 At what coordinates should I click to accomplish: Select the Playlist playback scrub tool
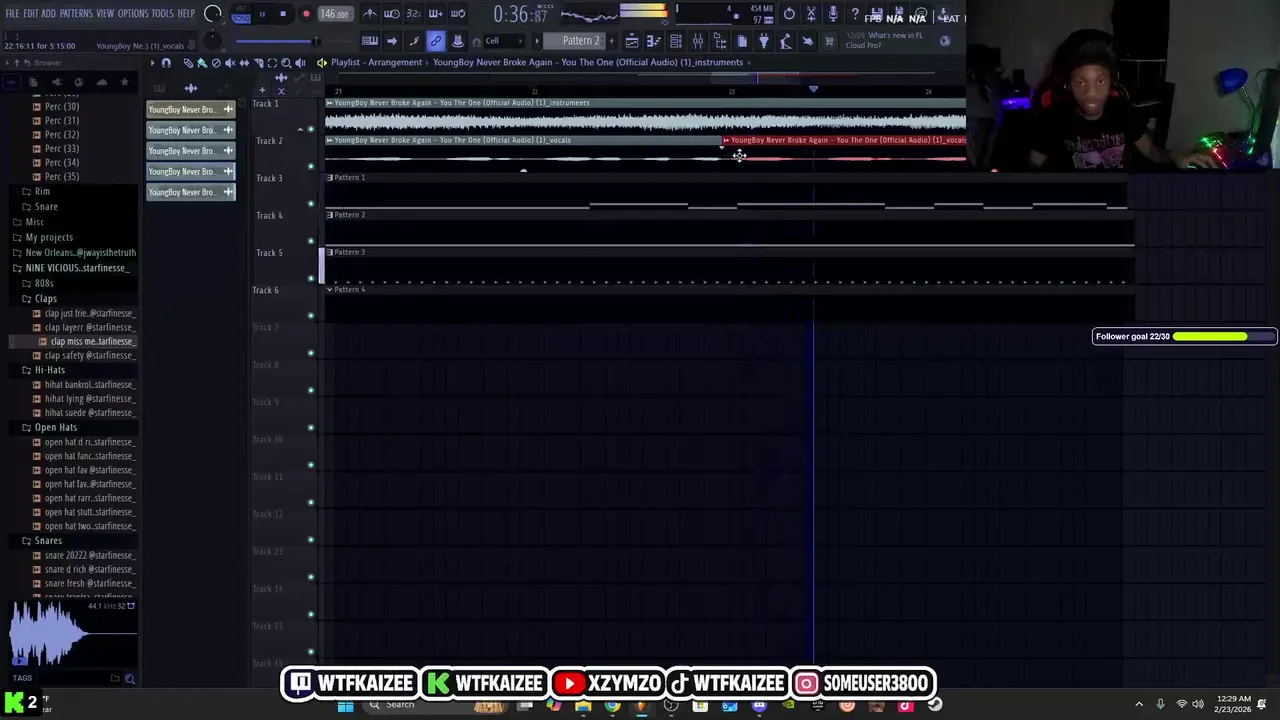point(299,63)
